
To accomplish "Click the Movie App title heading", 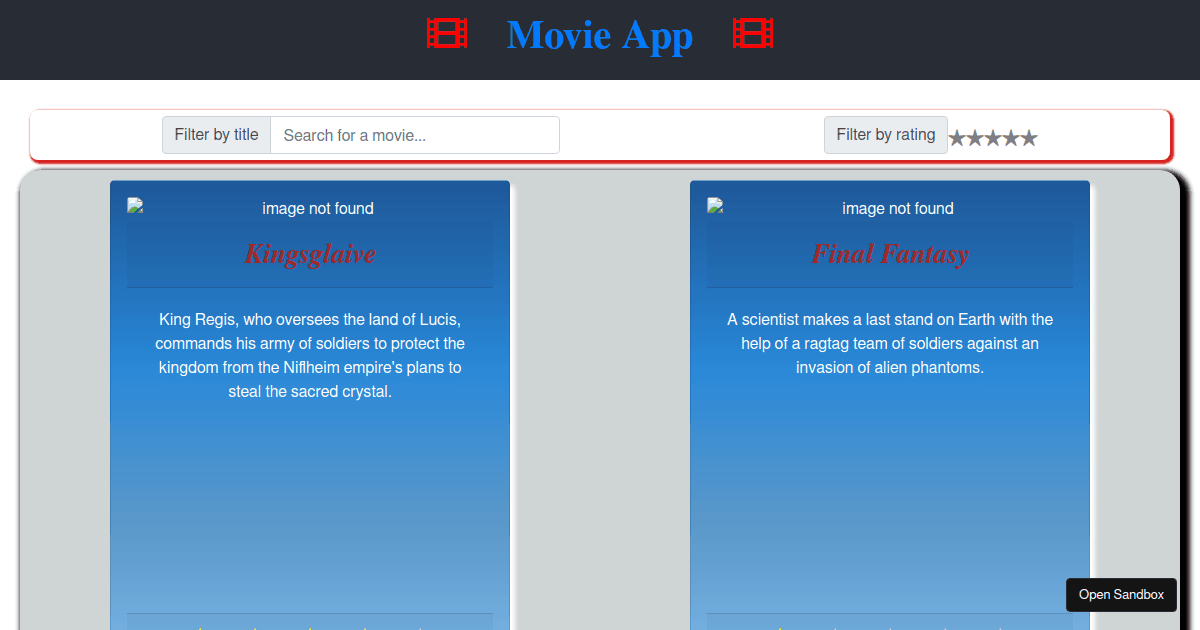I will coord(599,35).
